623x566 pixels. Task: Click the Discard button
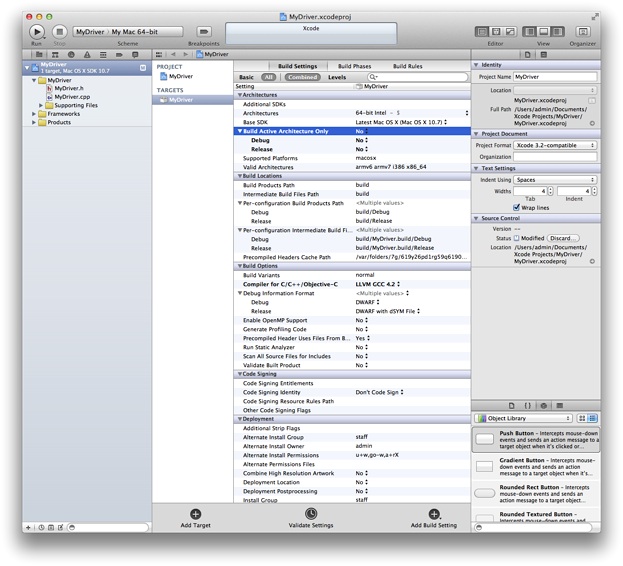click(x=562, y=238)
